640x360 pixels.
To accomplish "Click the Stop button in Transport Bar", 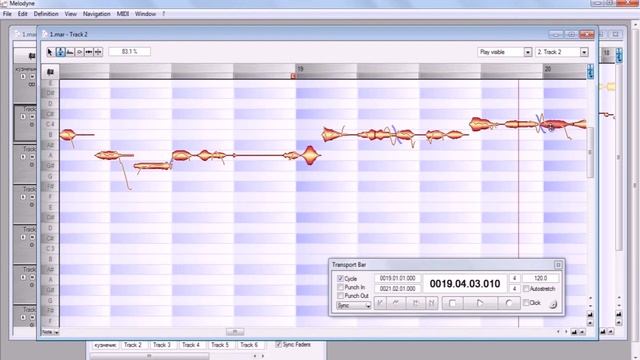I will point(452,303).
